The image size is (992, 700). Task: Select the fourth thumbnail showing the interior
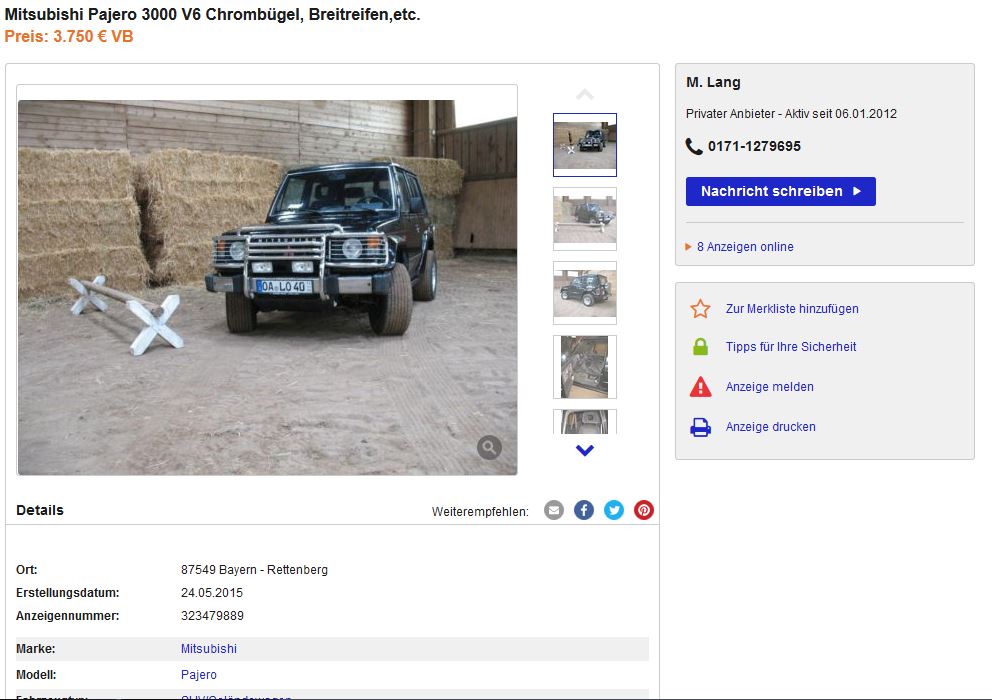coord(585,367)
